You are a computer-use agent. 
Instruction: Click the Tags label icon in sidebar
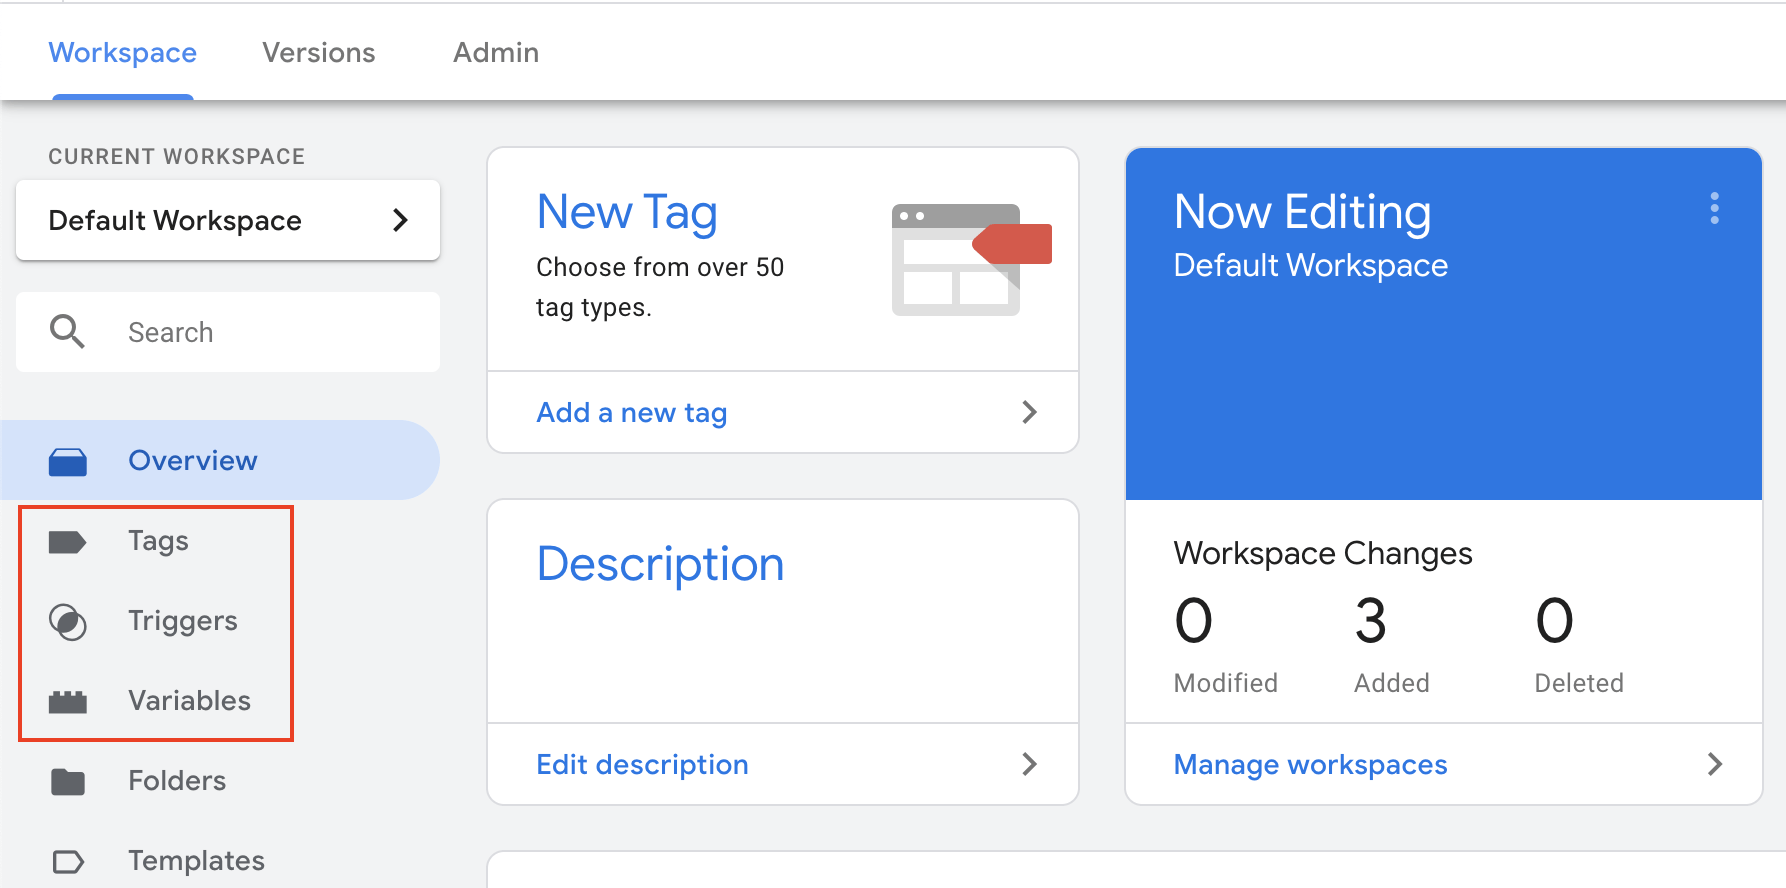point(68,542)
